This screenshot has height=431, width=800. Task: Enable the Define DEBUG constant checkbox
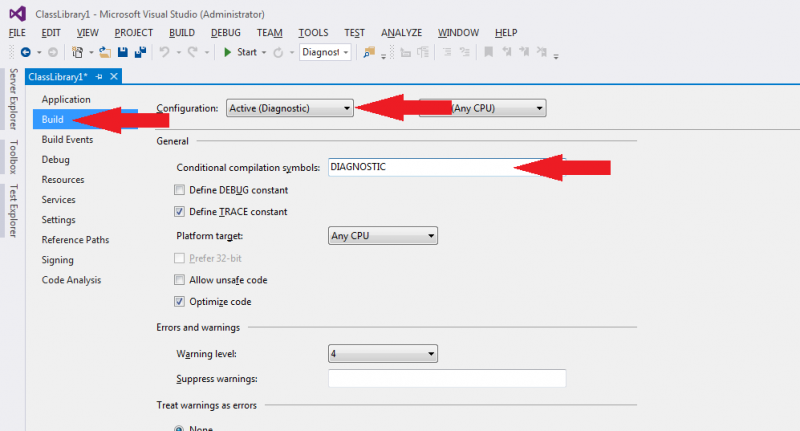(179, 190)
